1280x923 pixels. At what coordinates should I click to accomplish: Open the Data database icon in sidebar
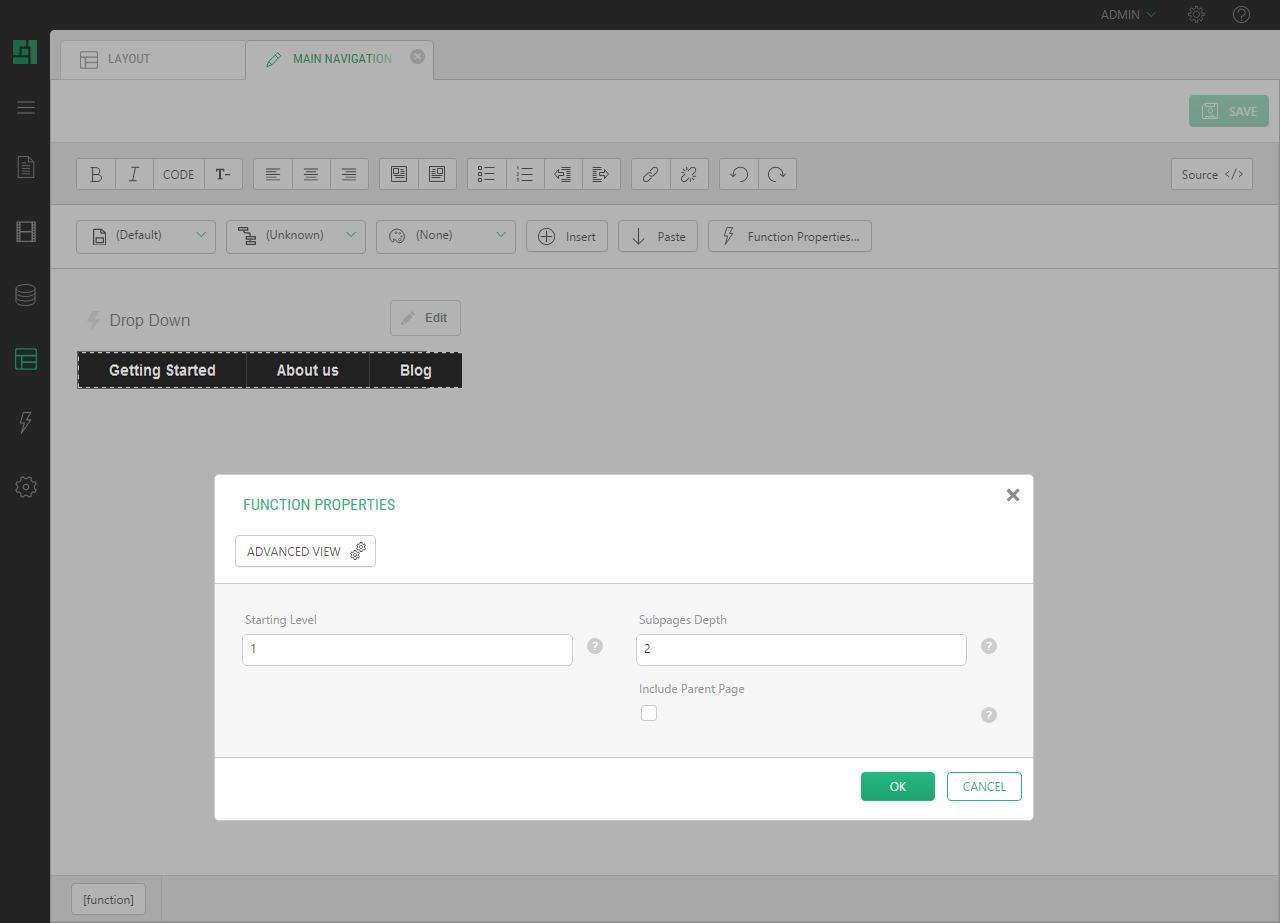[x=25, y=295]
